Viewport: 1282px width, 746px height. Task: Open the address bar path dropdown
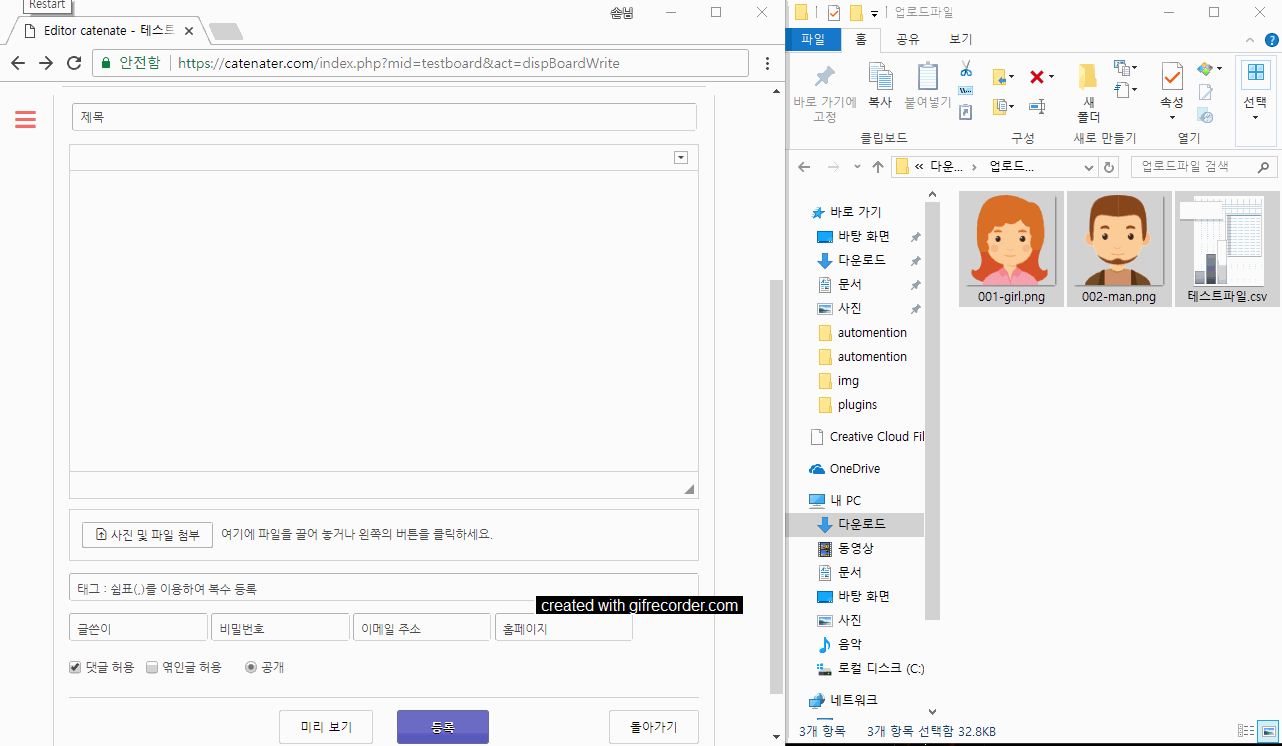[x=1090, y=167]
